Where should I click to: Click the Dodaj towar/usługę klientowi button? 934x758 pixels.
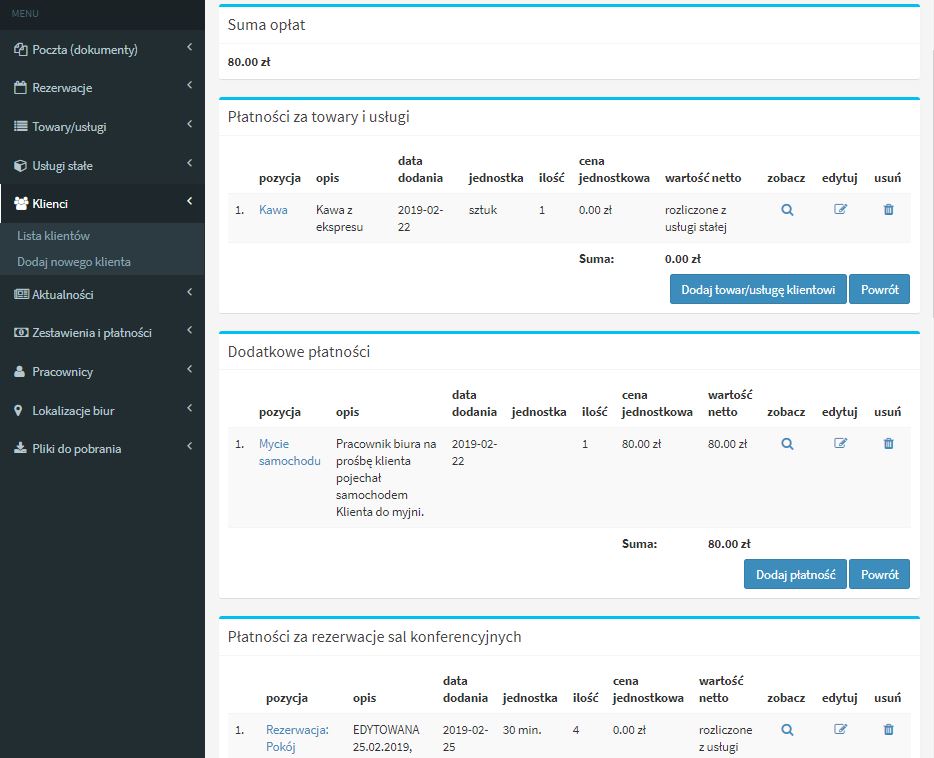(758, 289)
